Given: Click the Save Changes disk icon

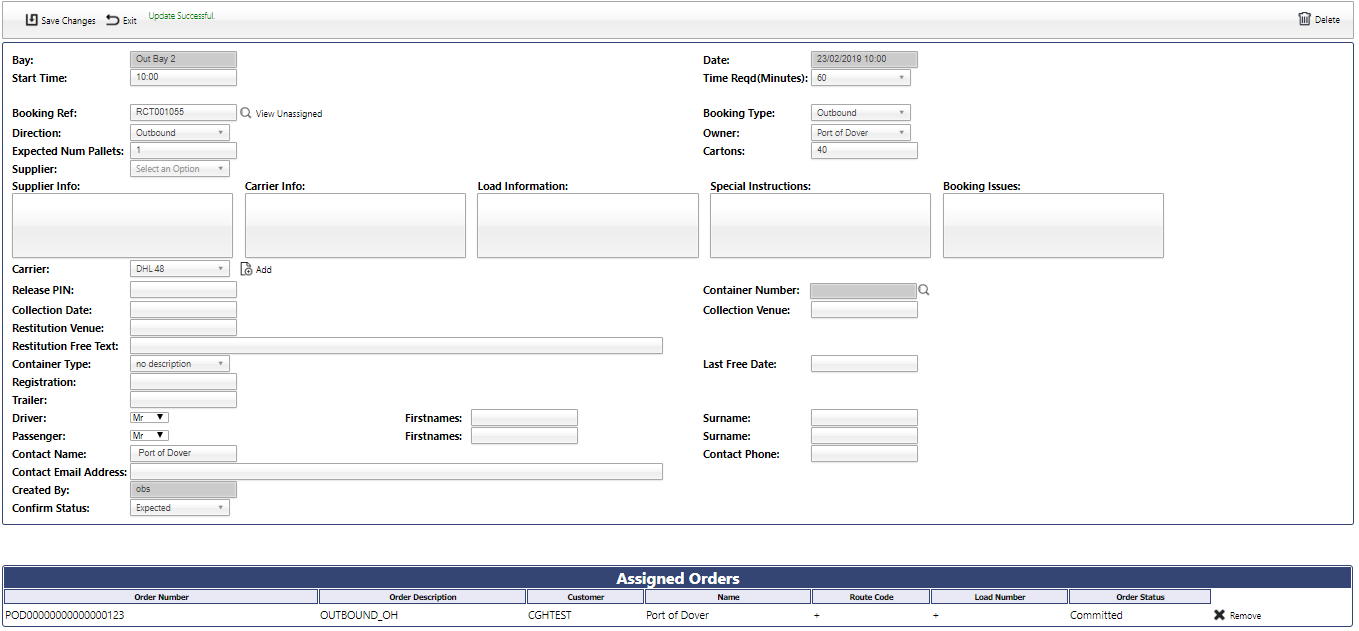Looking at the screenshot, I should pos(32,20).
